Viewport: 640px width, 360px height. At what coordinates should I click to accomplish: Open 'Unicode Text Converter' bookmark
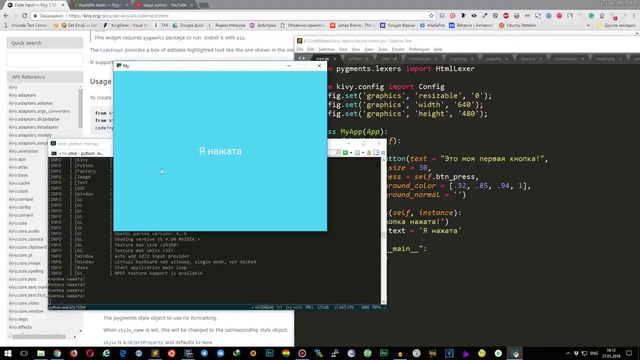click(x=25, y=25)
